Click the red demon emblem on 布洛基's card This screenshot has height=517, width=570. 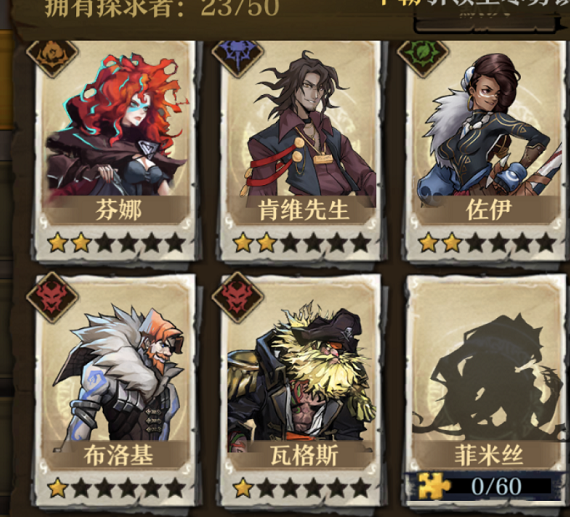pyautogui.click(x=52, y=297)
